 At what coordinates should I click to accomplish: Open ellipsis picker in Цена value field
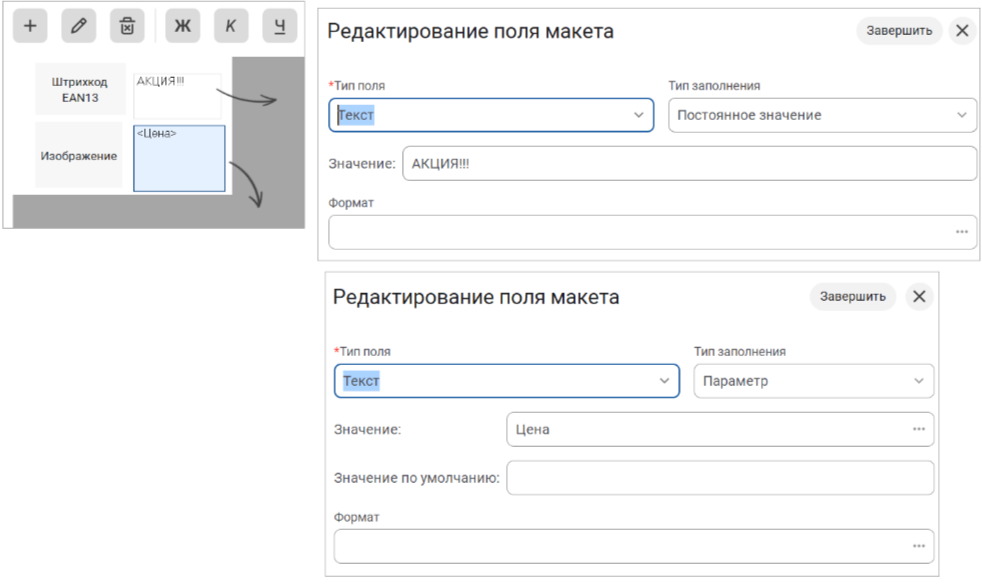pyautogui.click(x=919, y=430)
